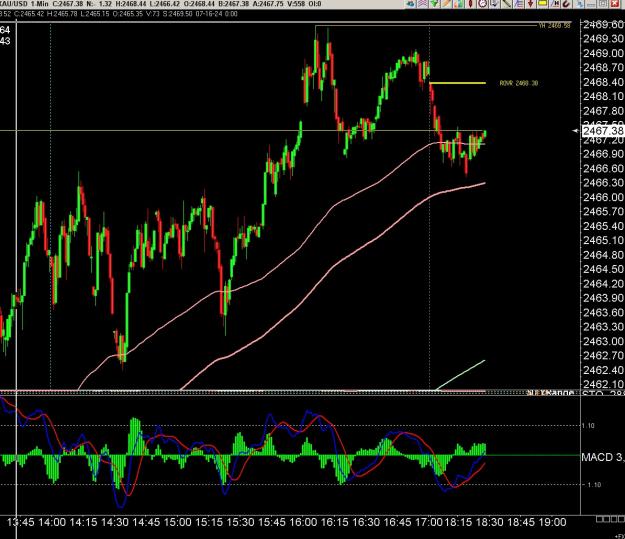Click the 2469.00 price axis label
The height and width of the screenshot is (539, 625).
point(603,53)
